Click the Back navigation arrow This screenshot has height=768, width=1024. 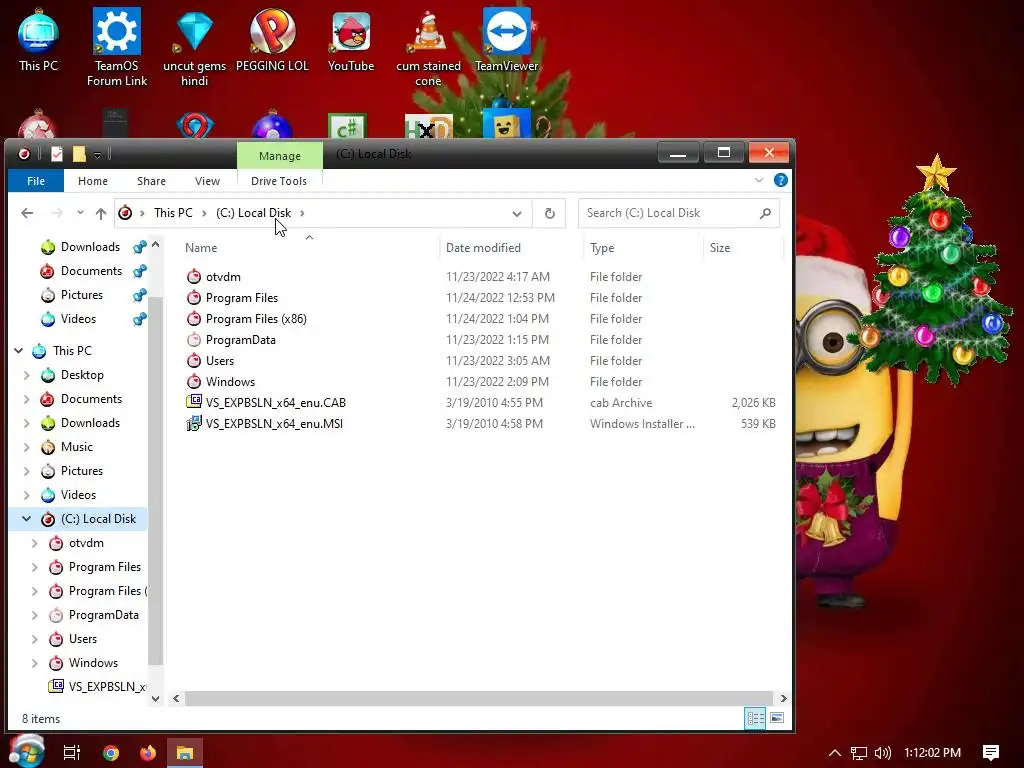(27, 214)
